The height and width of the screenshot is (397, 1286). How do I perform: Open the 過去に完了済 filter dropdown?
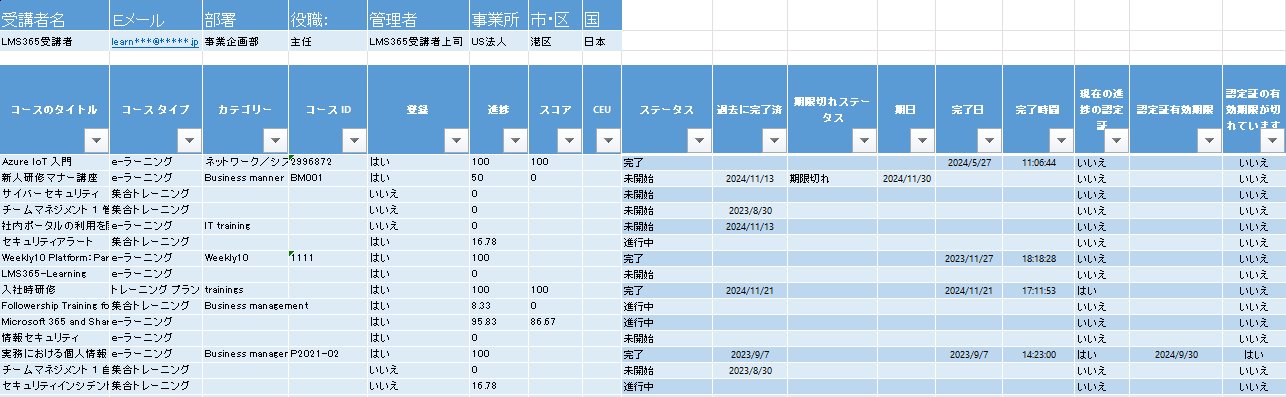tap(774, 140)
